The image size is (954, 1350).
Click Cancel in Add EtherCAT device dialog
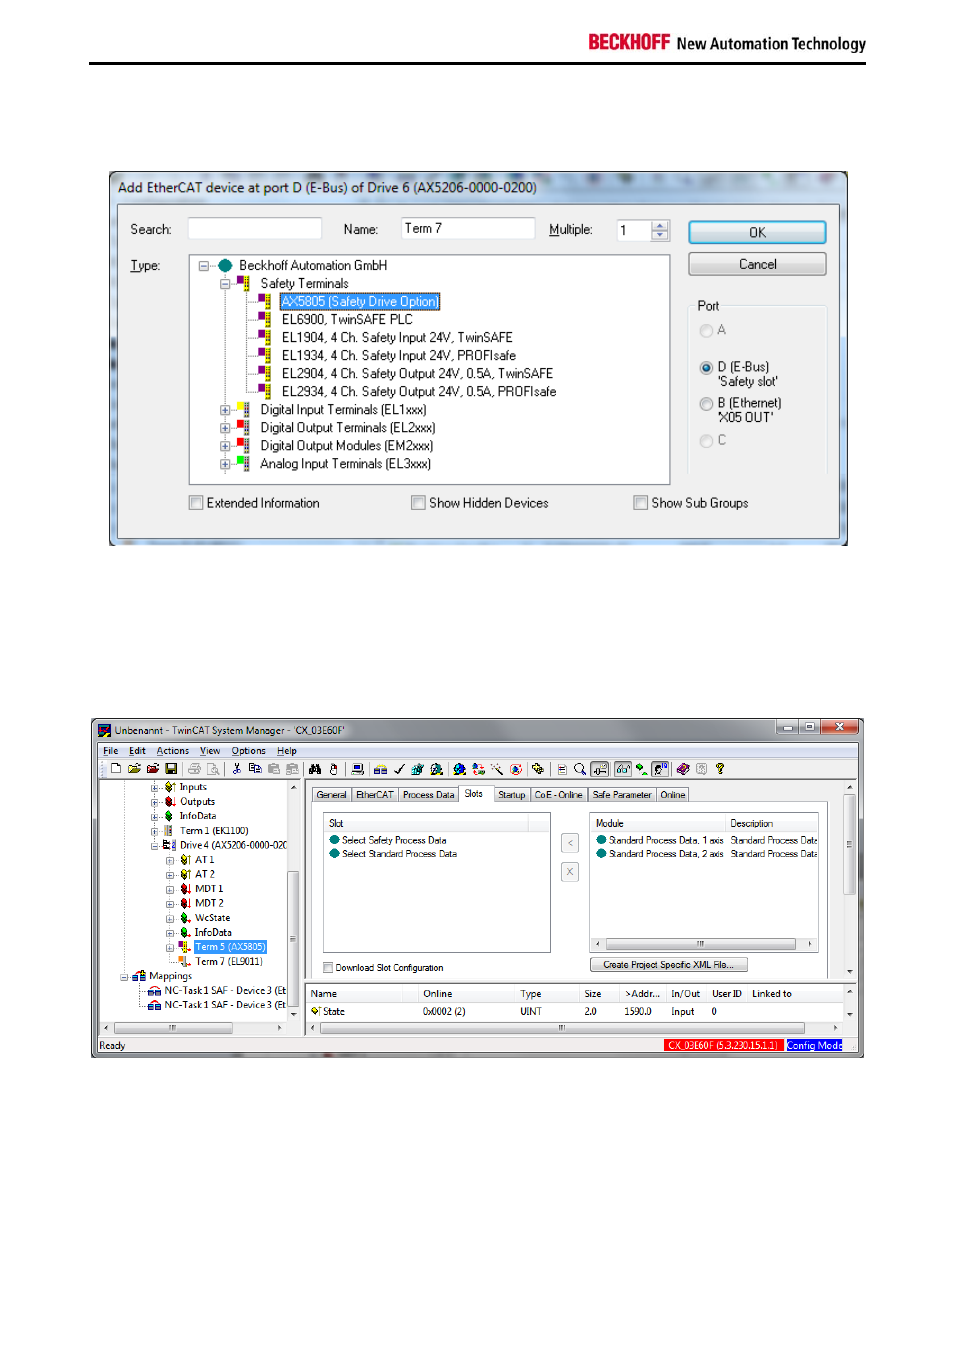click(x=757, y=264)
